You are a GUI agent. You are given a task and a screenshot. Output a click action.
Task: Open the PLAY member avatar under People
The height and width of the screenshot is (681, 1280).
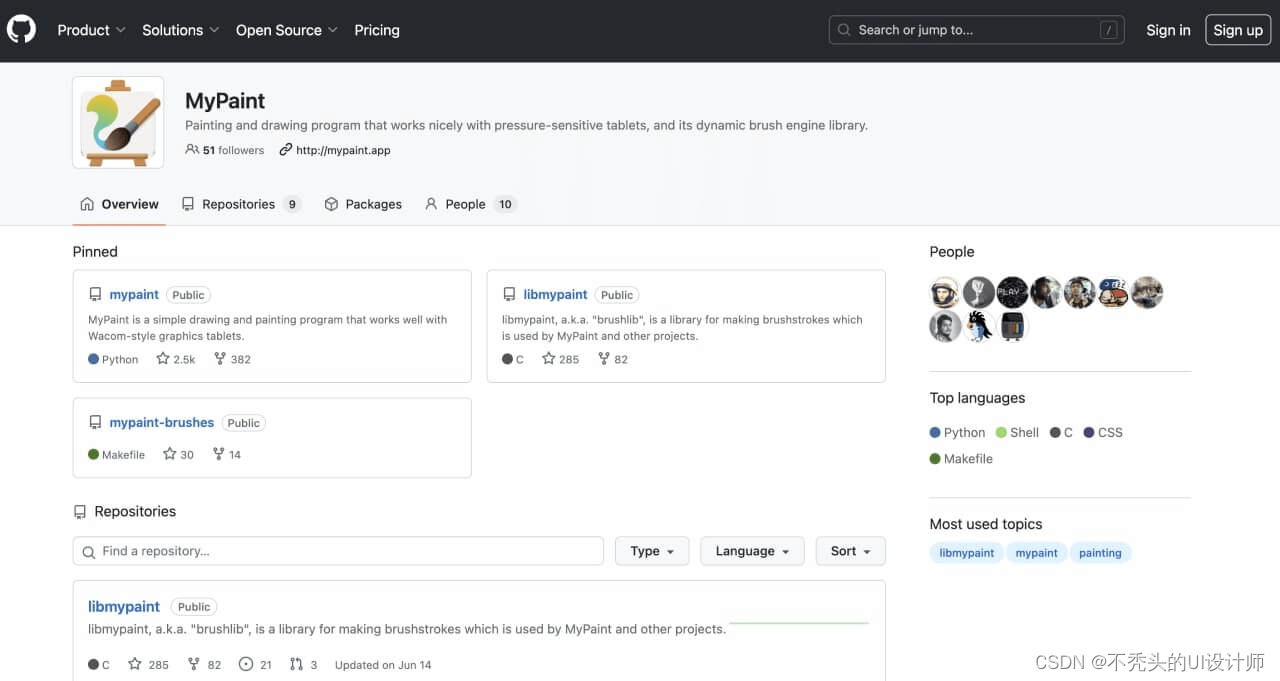tap(1012, 293)
